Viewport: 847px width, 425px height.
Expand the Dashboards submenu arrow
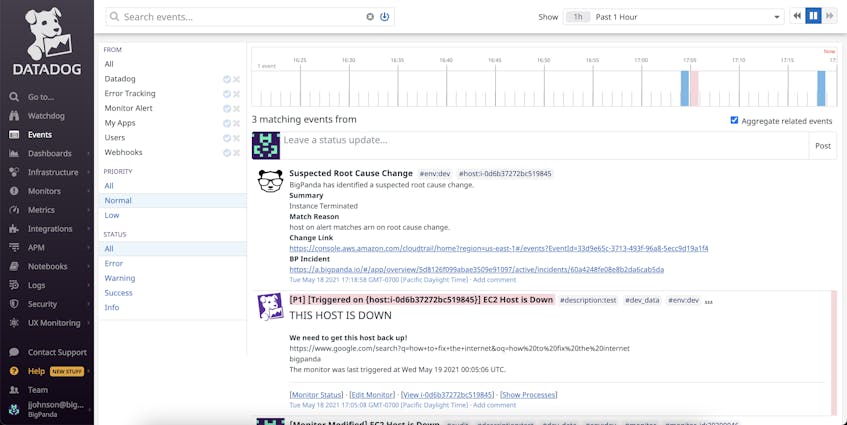(89, 154)
